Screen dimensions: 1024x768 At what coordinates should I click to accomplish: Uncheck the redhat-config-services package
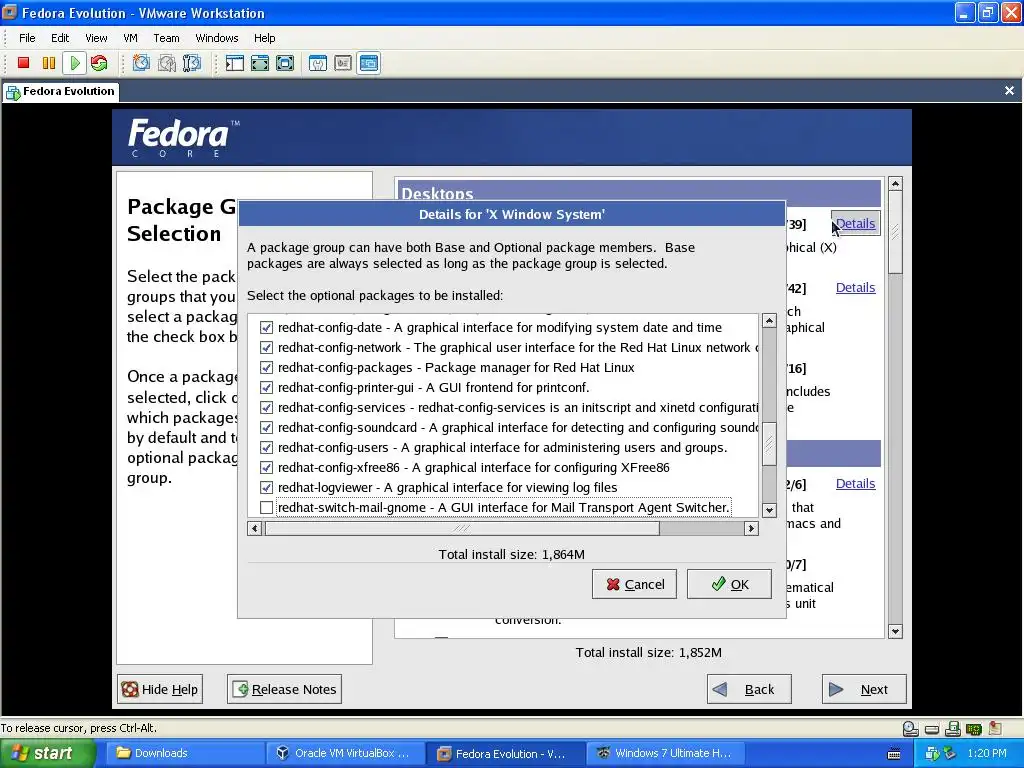266,408
